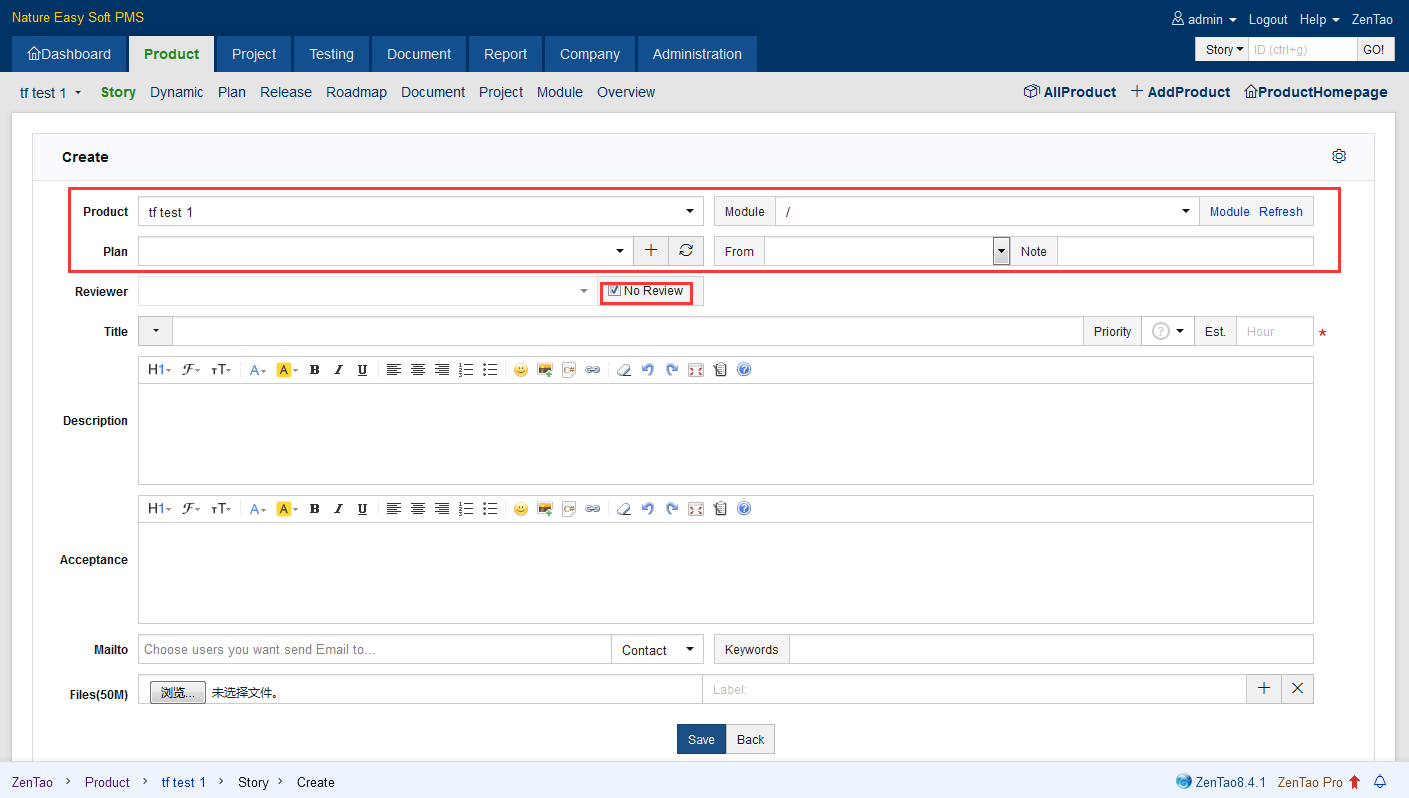The height and width of the screenshot is (798, 1409).
Task: Open the Priority dropdown
Action: point(1168,332)
